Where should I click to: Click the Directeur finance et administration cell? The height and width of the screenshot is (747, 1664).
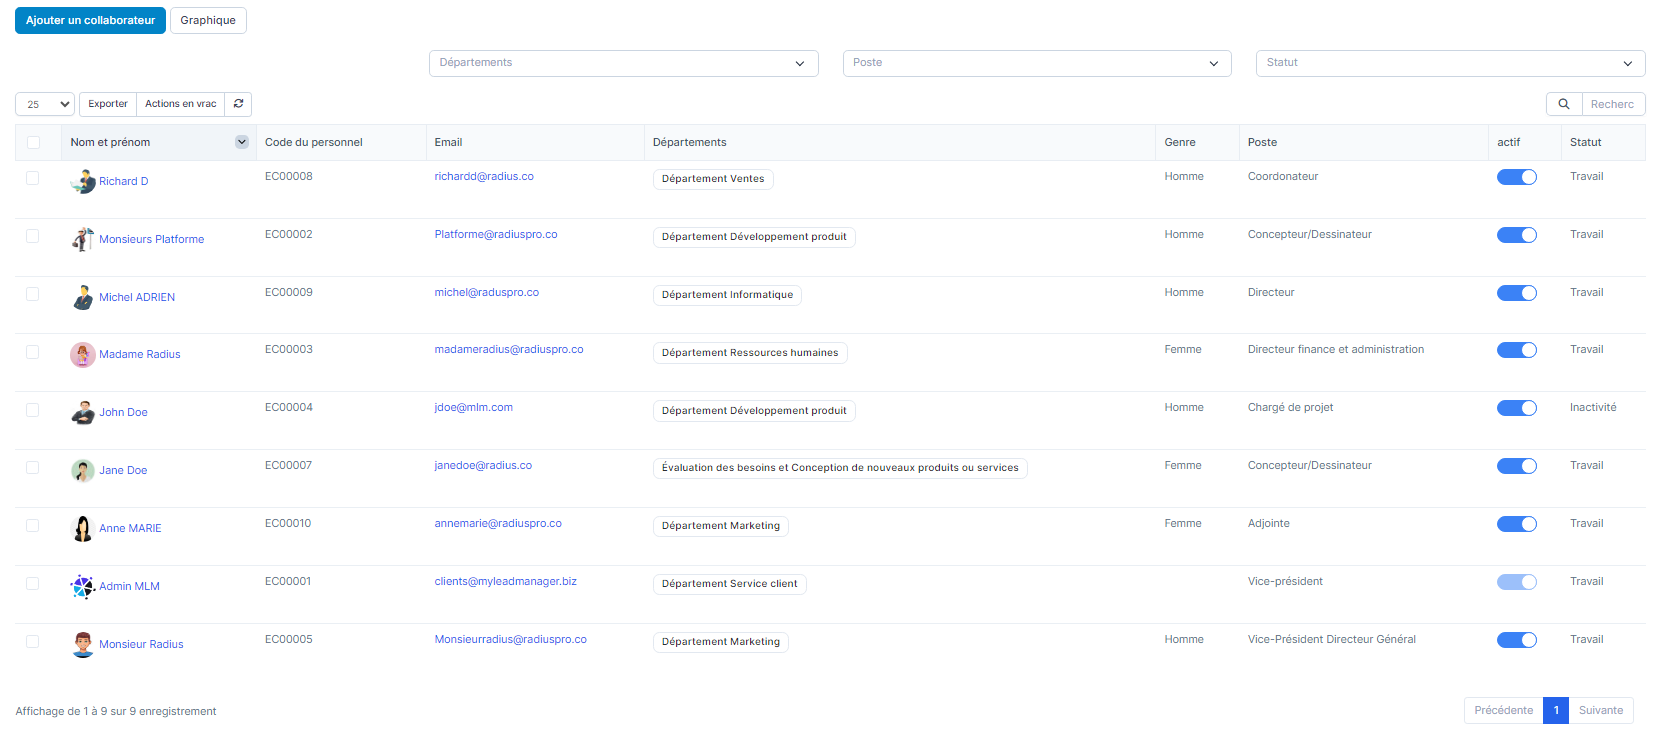tap(1336, 350)
